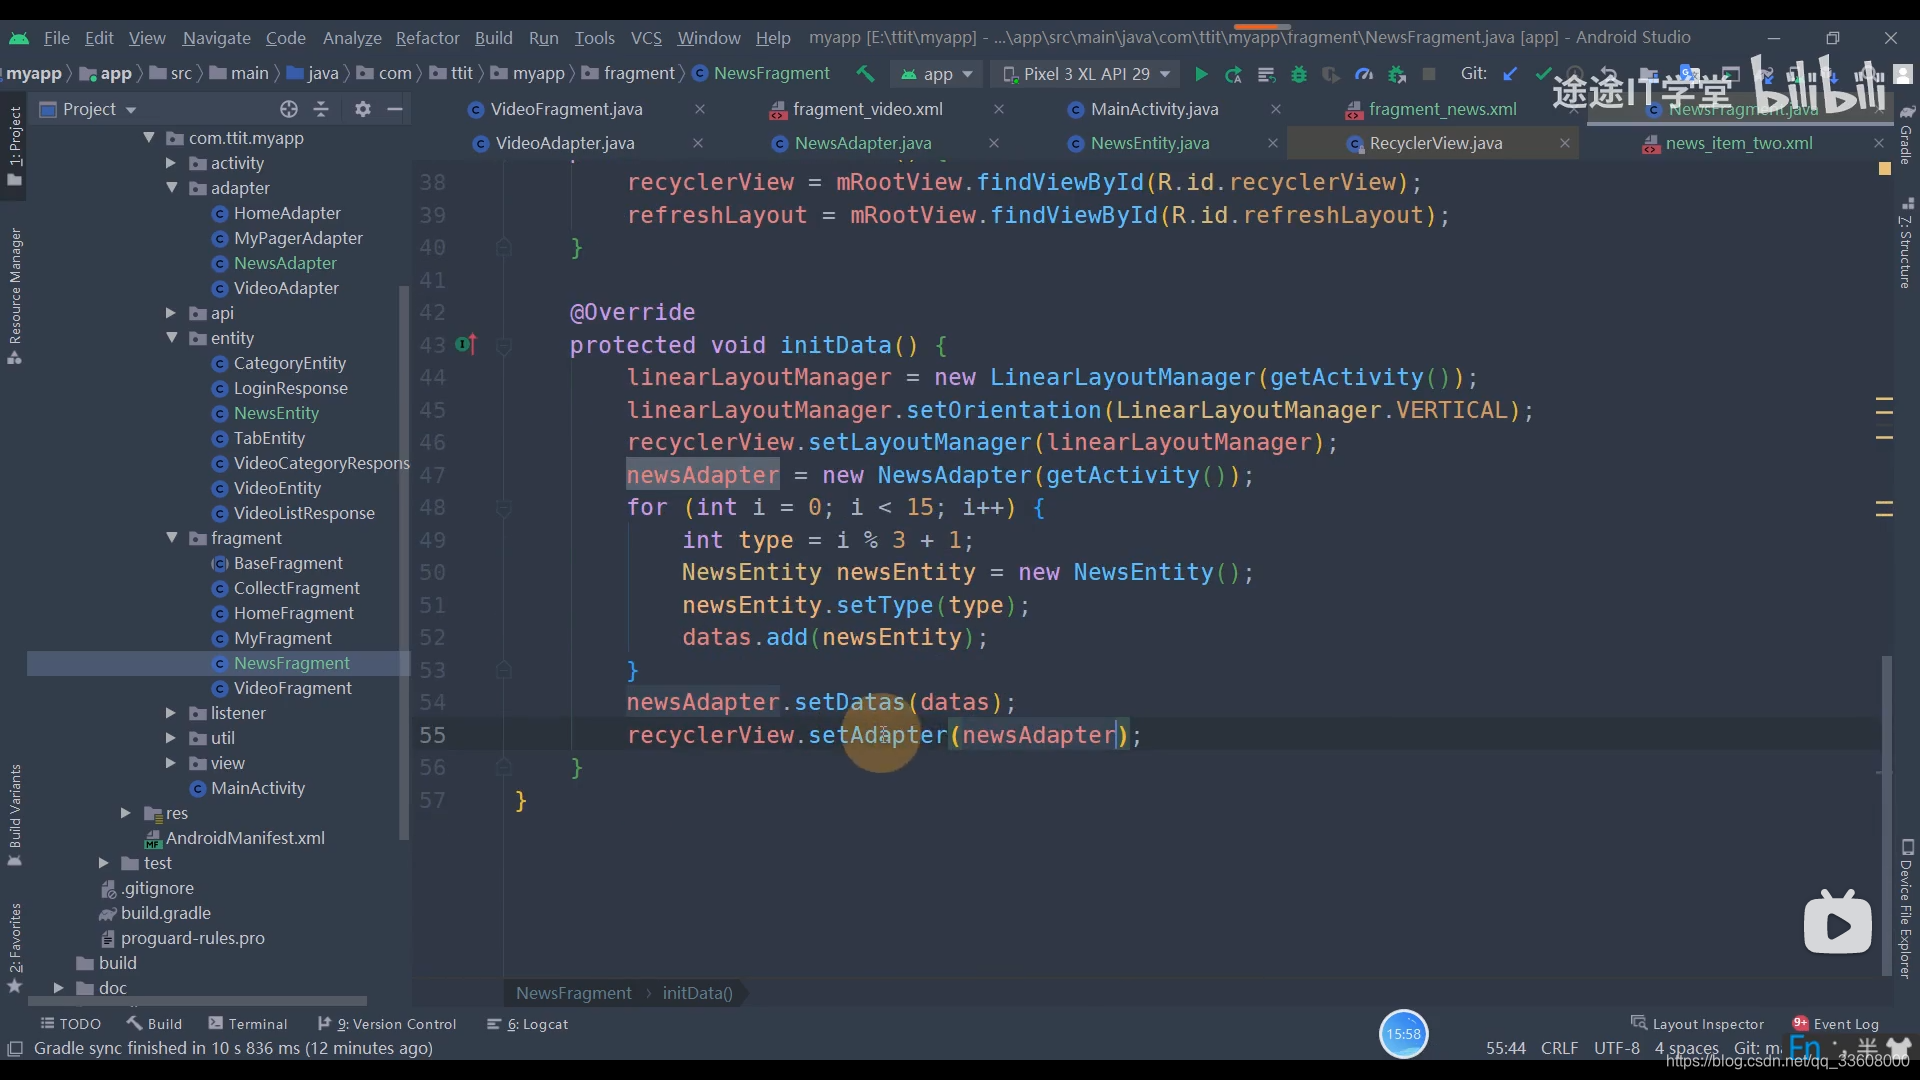Collapse the adapter folder
1920x1080 pixels.
(171, 188)
